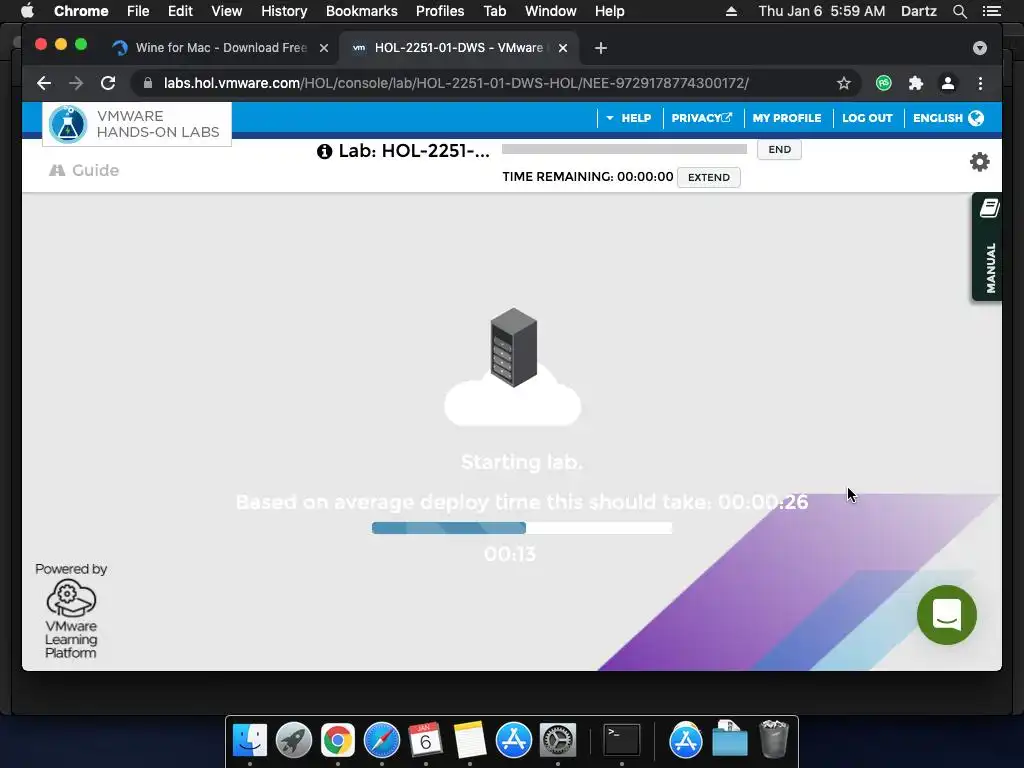Open a new tab with plus icon

(601, 48)
